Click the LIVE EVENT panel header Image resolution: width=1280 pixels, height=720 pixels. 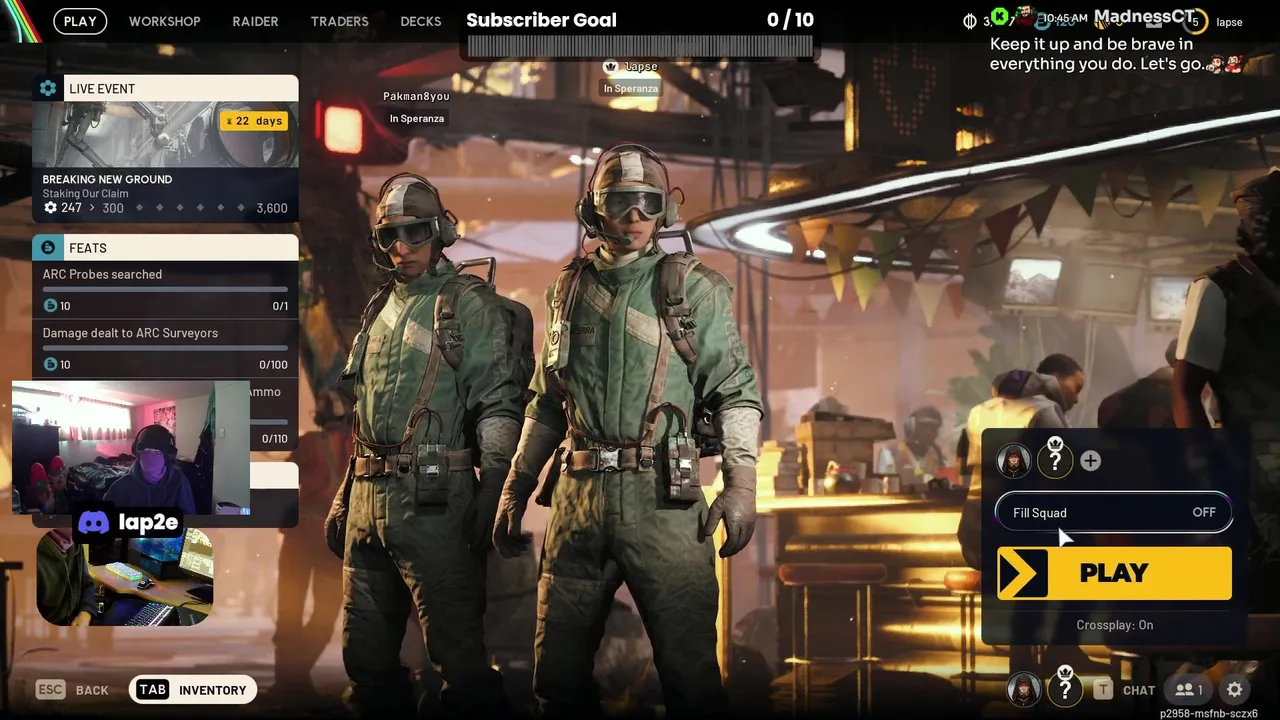pos(165,88)
